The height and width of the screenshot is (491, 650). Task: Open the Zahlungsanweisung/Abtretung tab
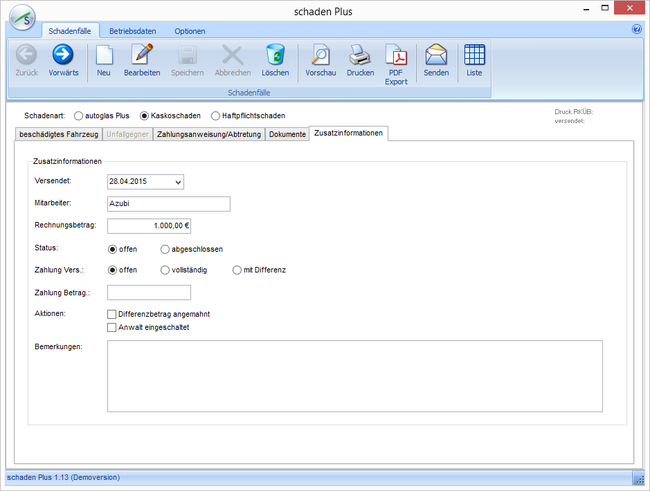pyautogui.click(x=208, y=134)
